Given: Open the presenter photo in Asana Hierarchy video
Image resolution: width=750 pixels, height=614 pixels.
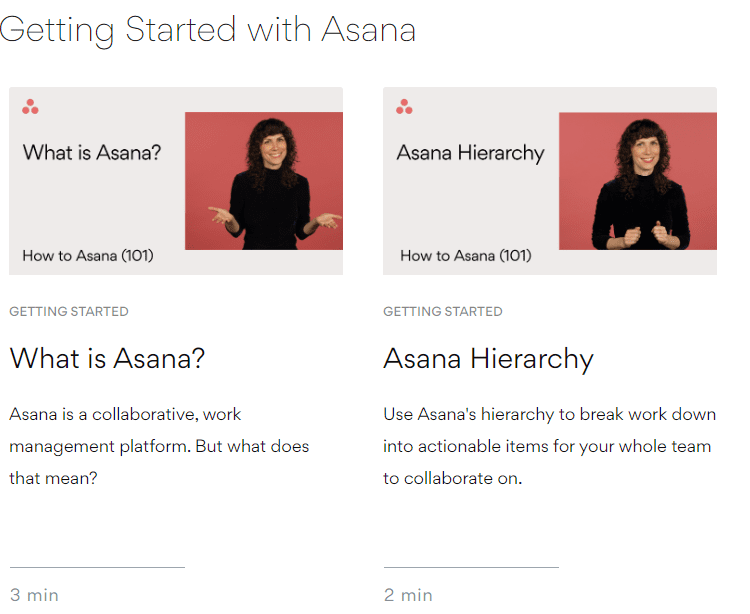Looking at the screenshot, I should click(x=638, y=181).
